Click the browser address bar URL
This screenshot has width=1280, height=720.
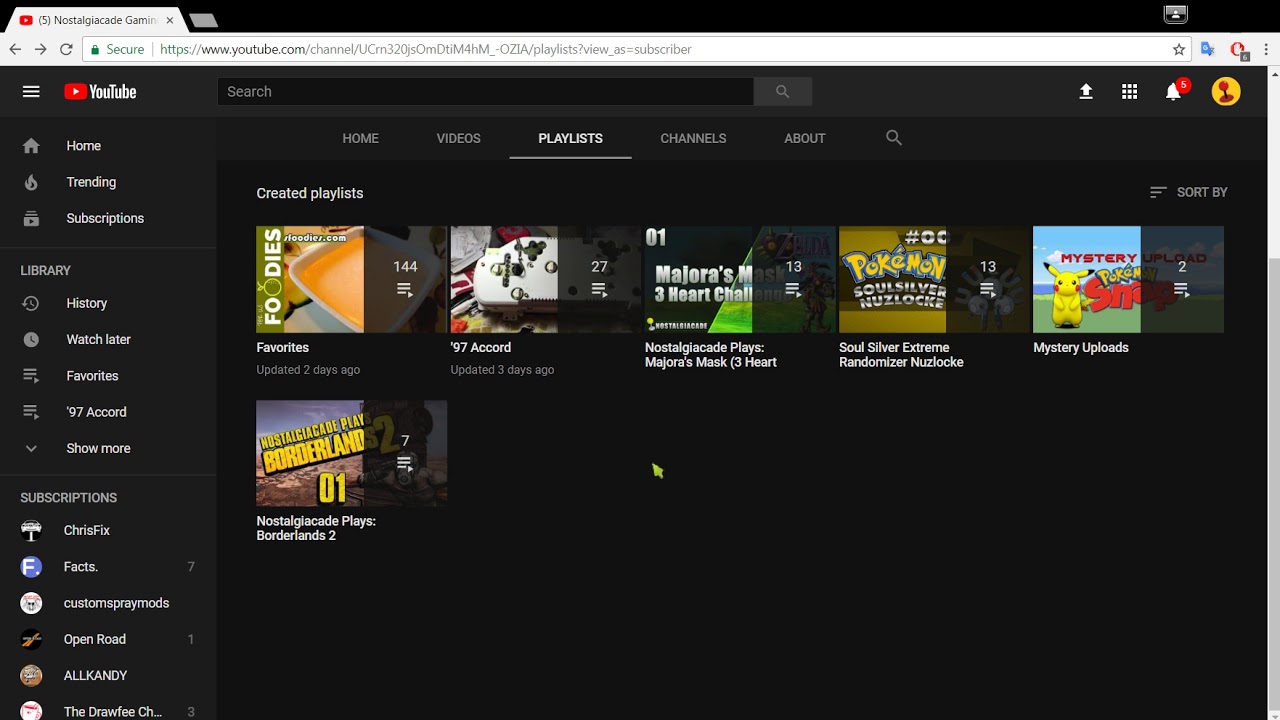click(425, 49)
